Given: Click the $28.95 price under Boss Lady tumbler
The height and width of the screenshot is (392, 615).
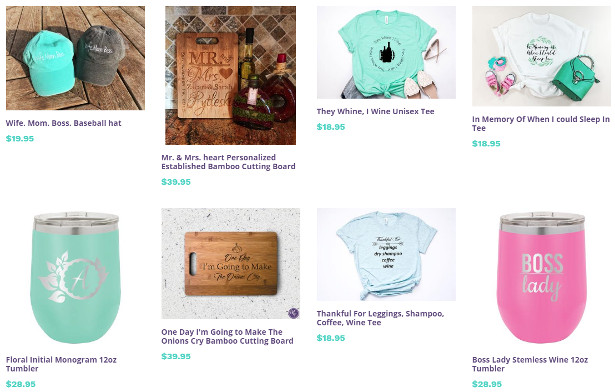Looking at the screenshot, I should [487, 384].
